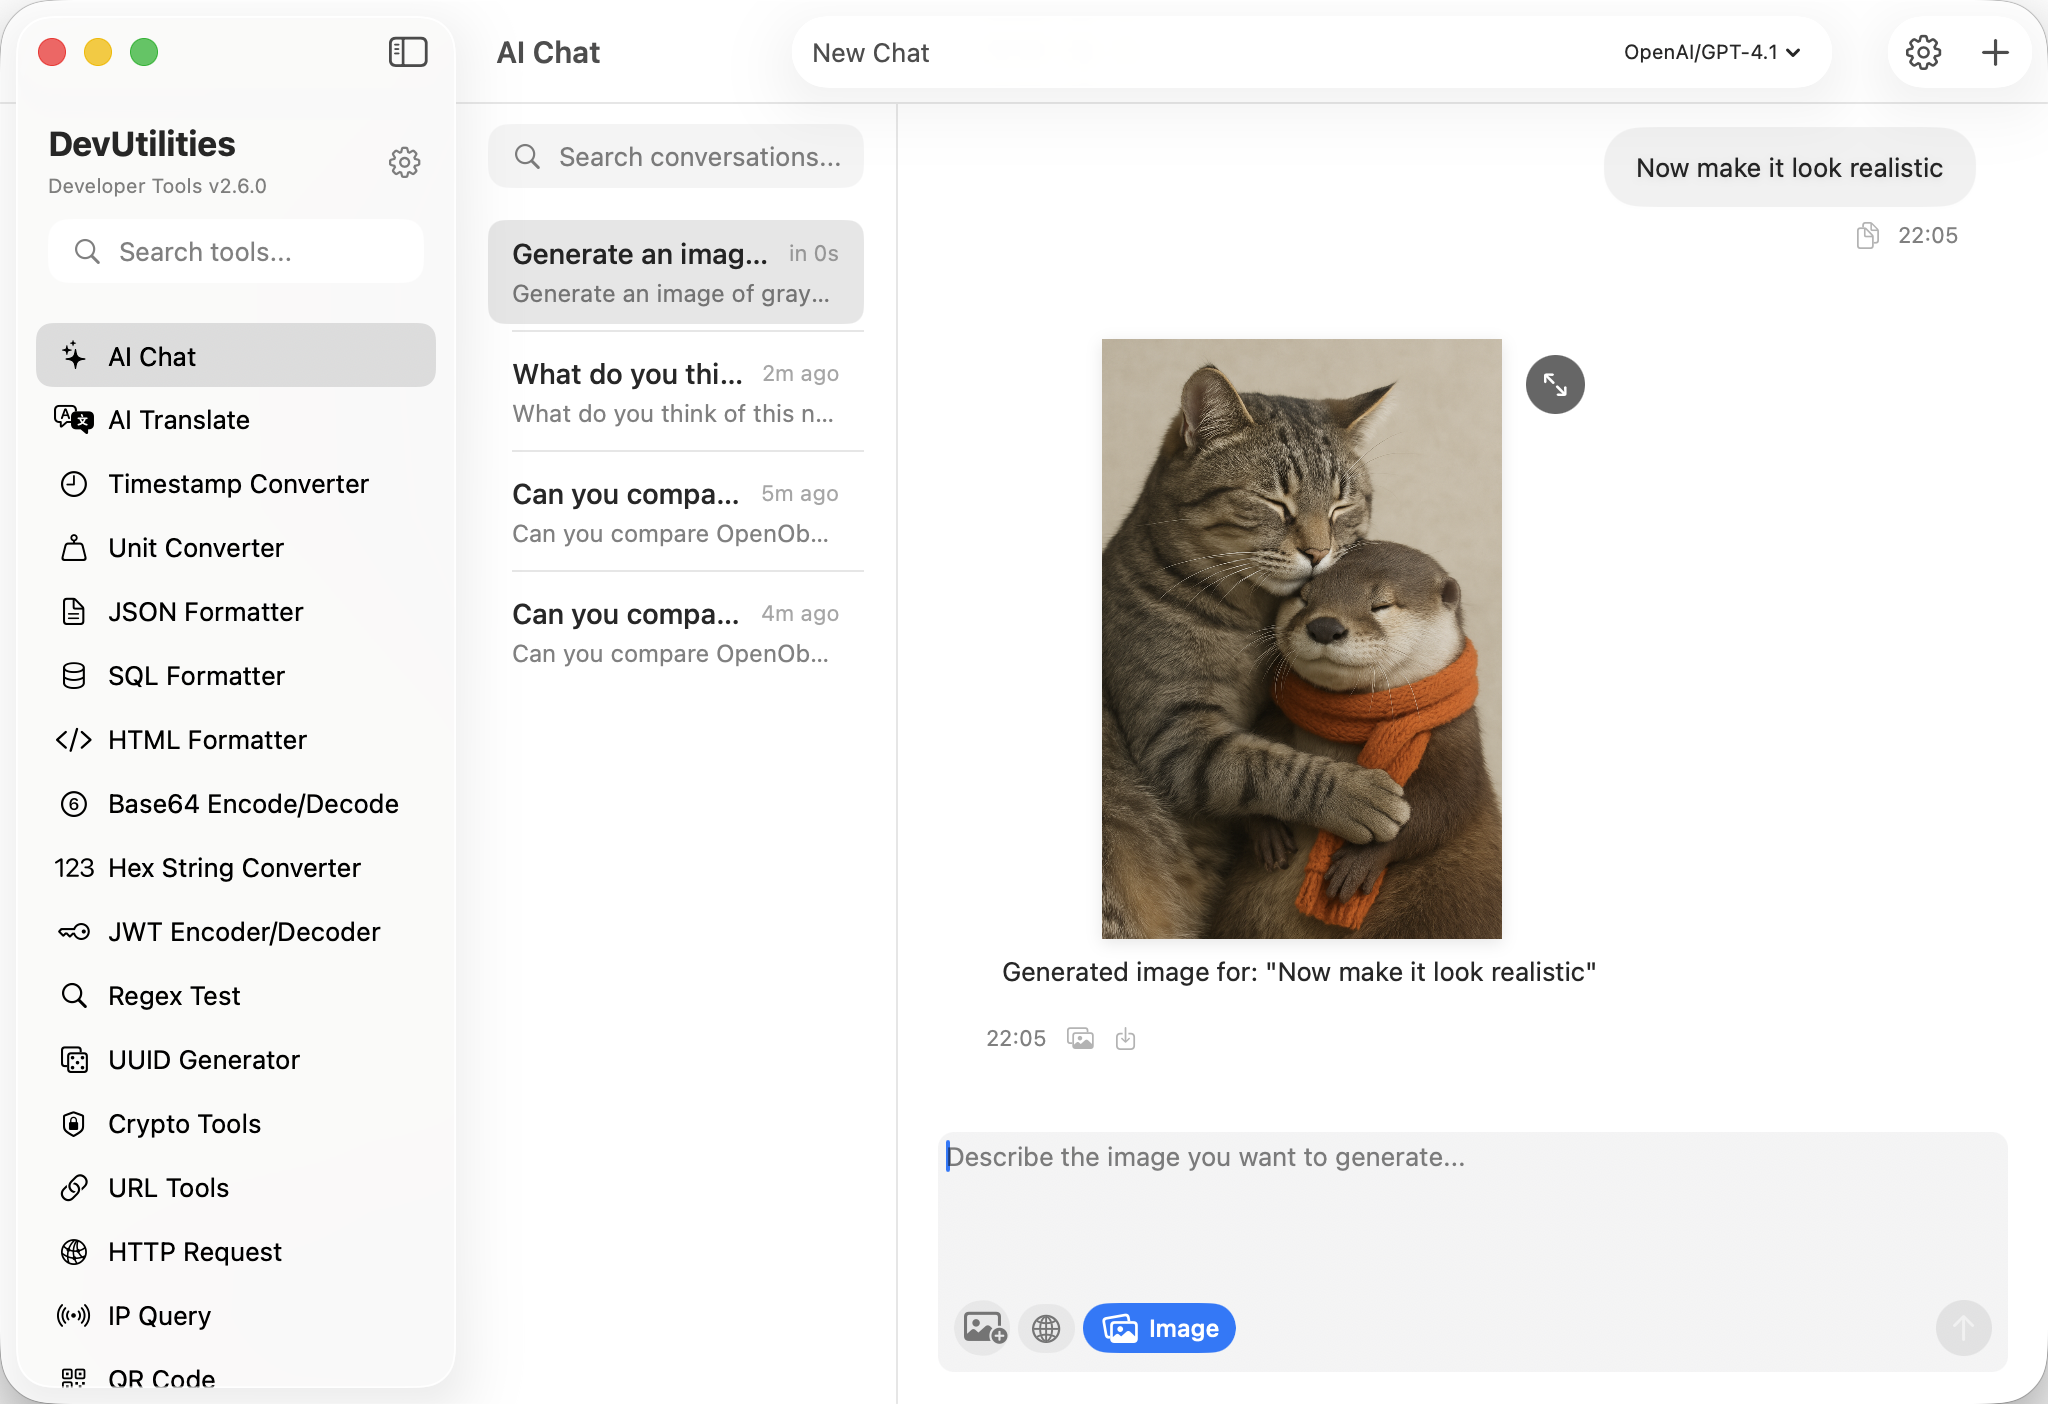The height and width of the screenshot is (1404, 2048).
Task: Copy generated image icon below picture
Action: pyautogui.click(x=1080, y=1039)
